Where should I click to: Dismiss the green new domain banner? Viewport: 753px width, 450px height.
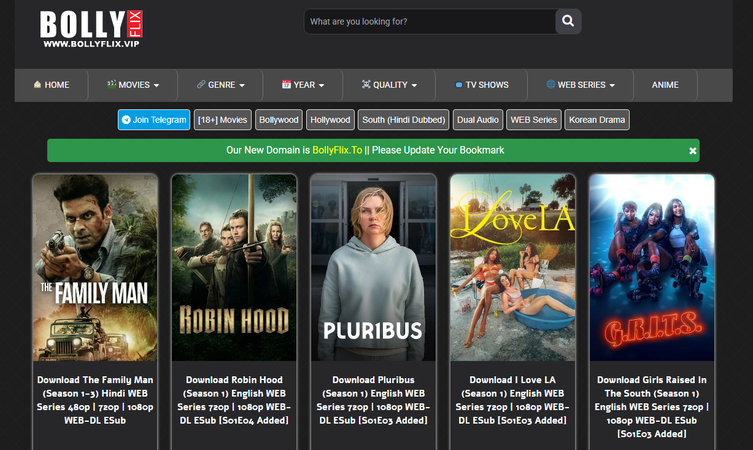(x=692, y=151)
